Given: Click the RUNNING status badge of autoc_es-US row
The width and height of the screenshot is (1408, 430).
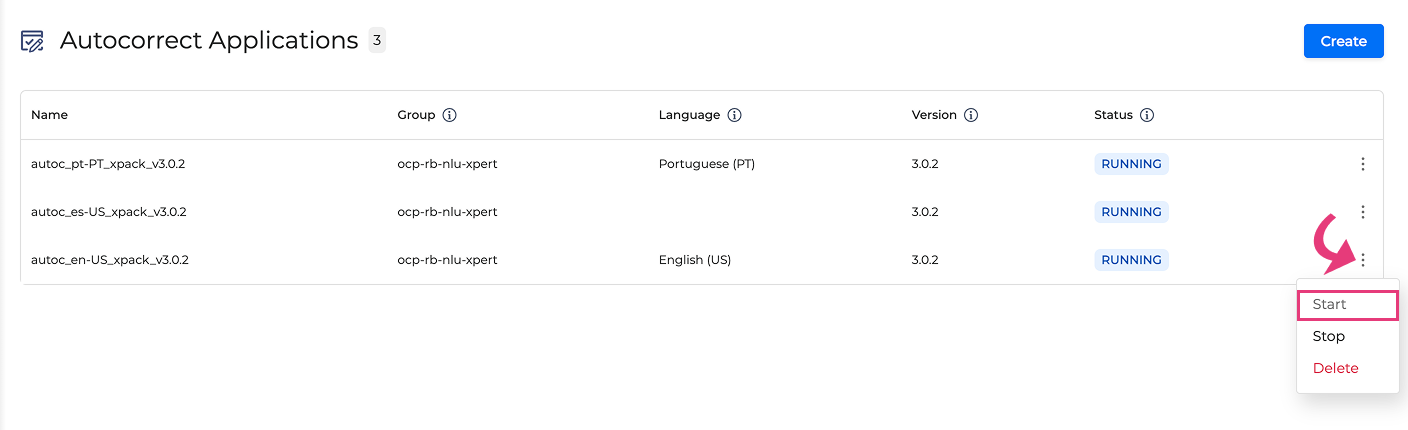Looking at the screenshot, I should click(x=1131, y=212).
